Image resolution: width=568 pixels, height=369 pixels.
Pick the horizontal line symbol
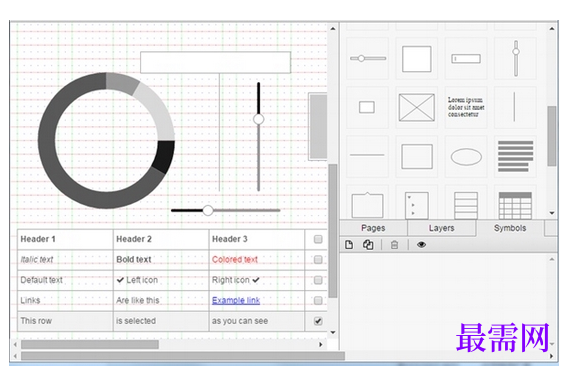(x=368, y=156)
